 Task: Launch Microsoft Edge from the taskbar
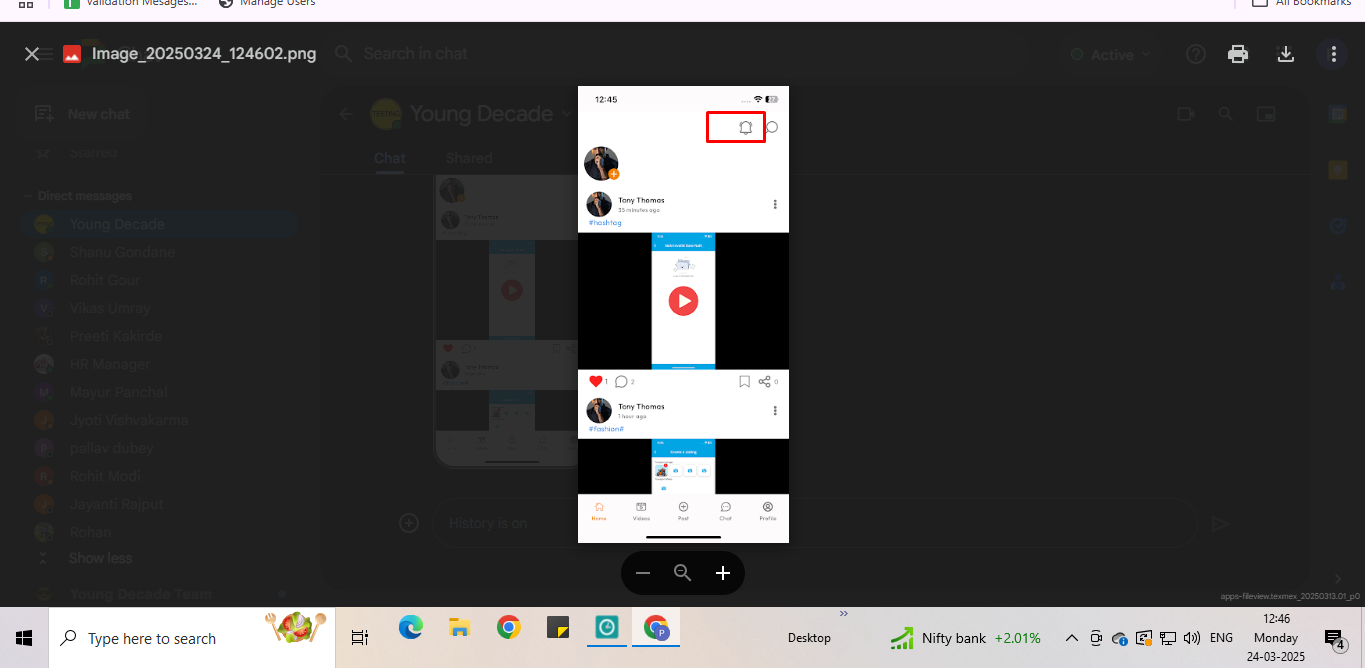[410, 628]
